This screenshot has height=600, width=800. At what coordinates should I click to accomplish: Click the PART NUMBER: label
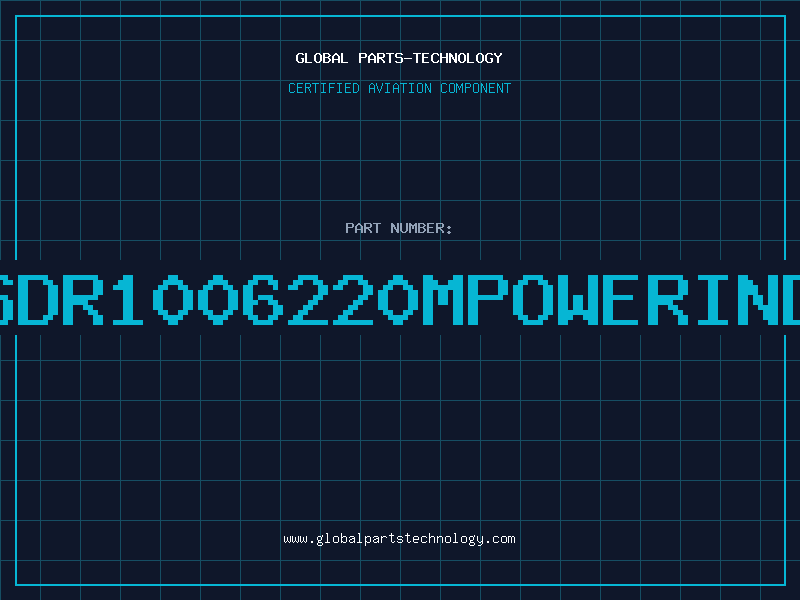pyautogui.click(x=399, y=228)
